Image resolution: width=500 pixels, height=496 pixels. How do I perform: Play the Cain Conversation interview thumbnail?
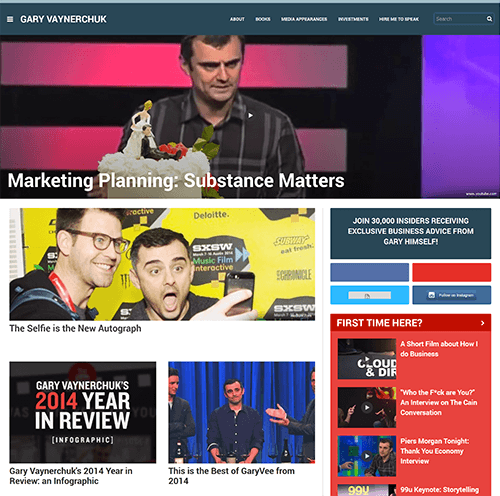367,407
